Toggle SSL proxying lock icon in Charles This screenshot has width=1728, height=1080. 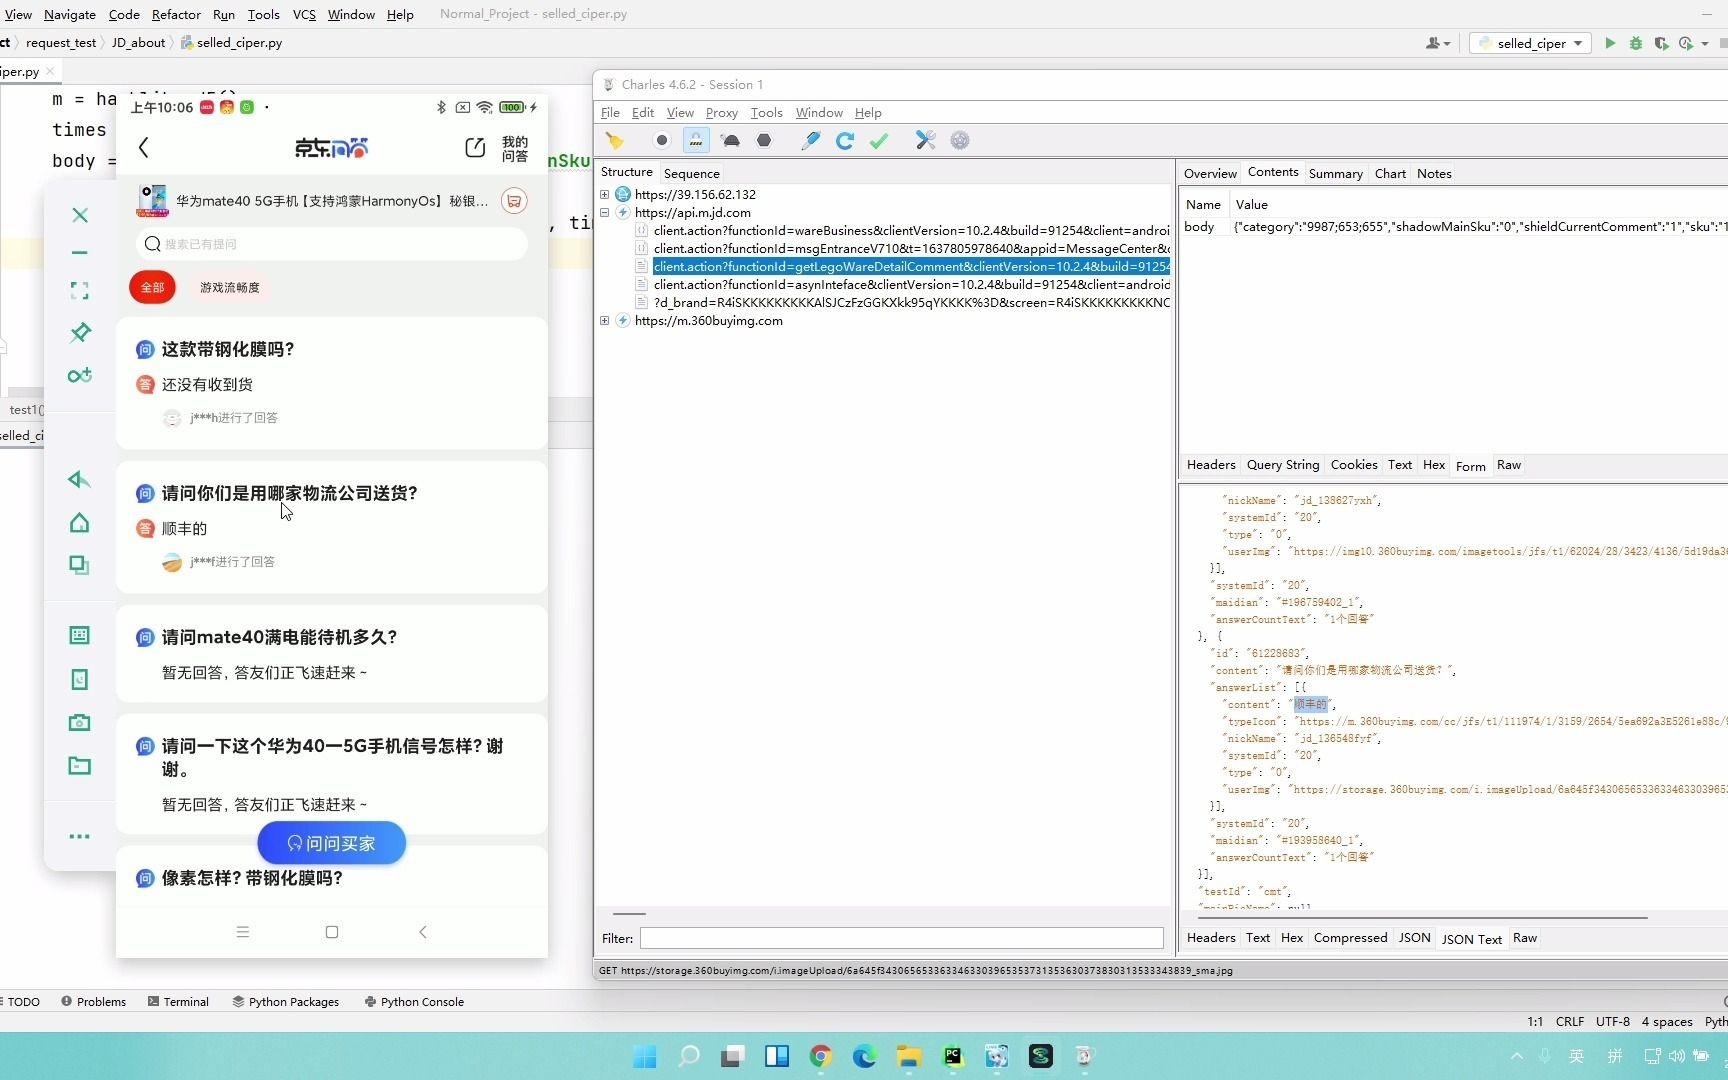click(696, 141)
